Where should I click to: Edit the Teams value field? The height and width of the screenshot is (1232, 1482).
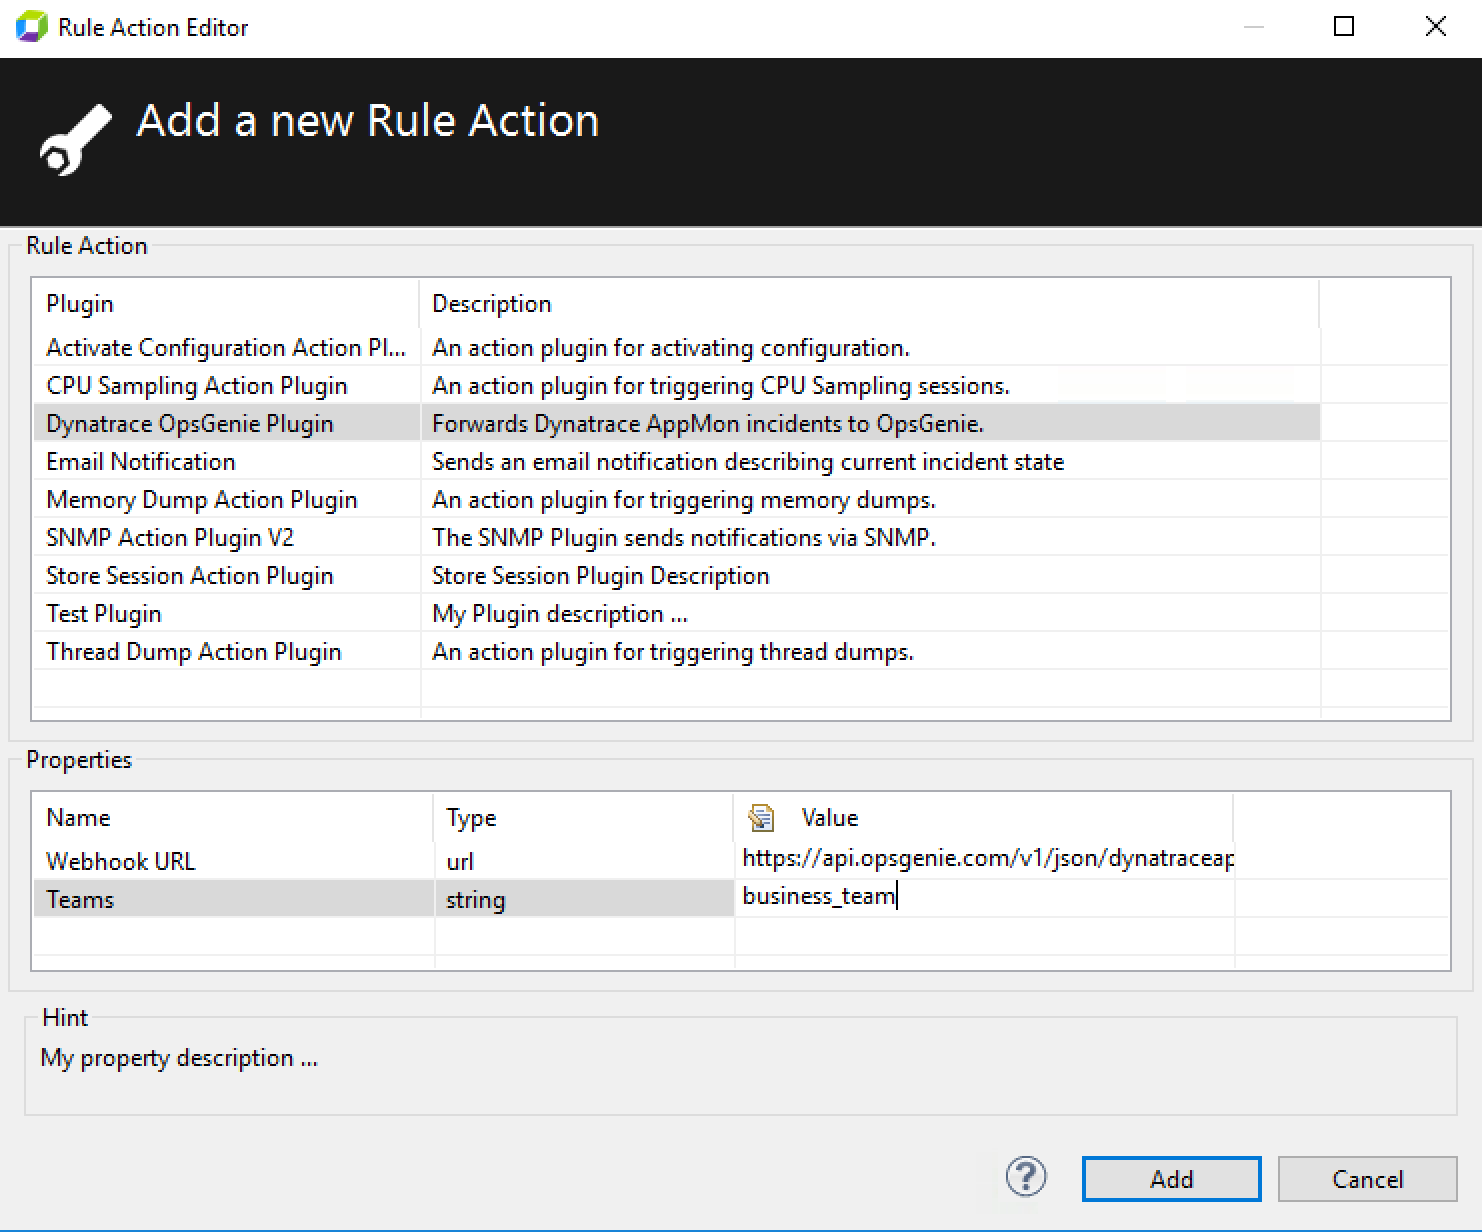pyautogui.click(x=985, y=897)
